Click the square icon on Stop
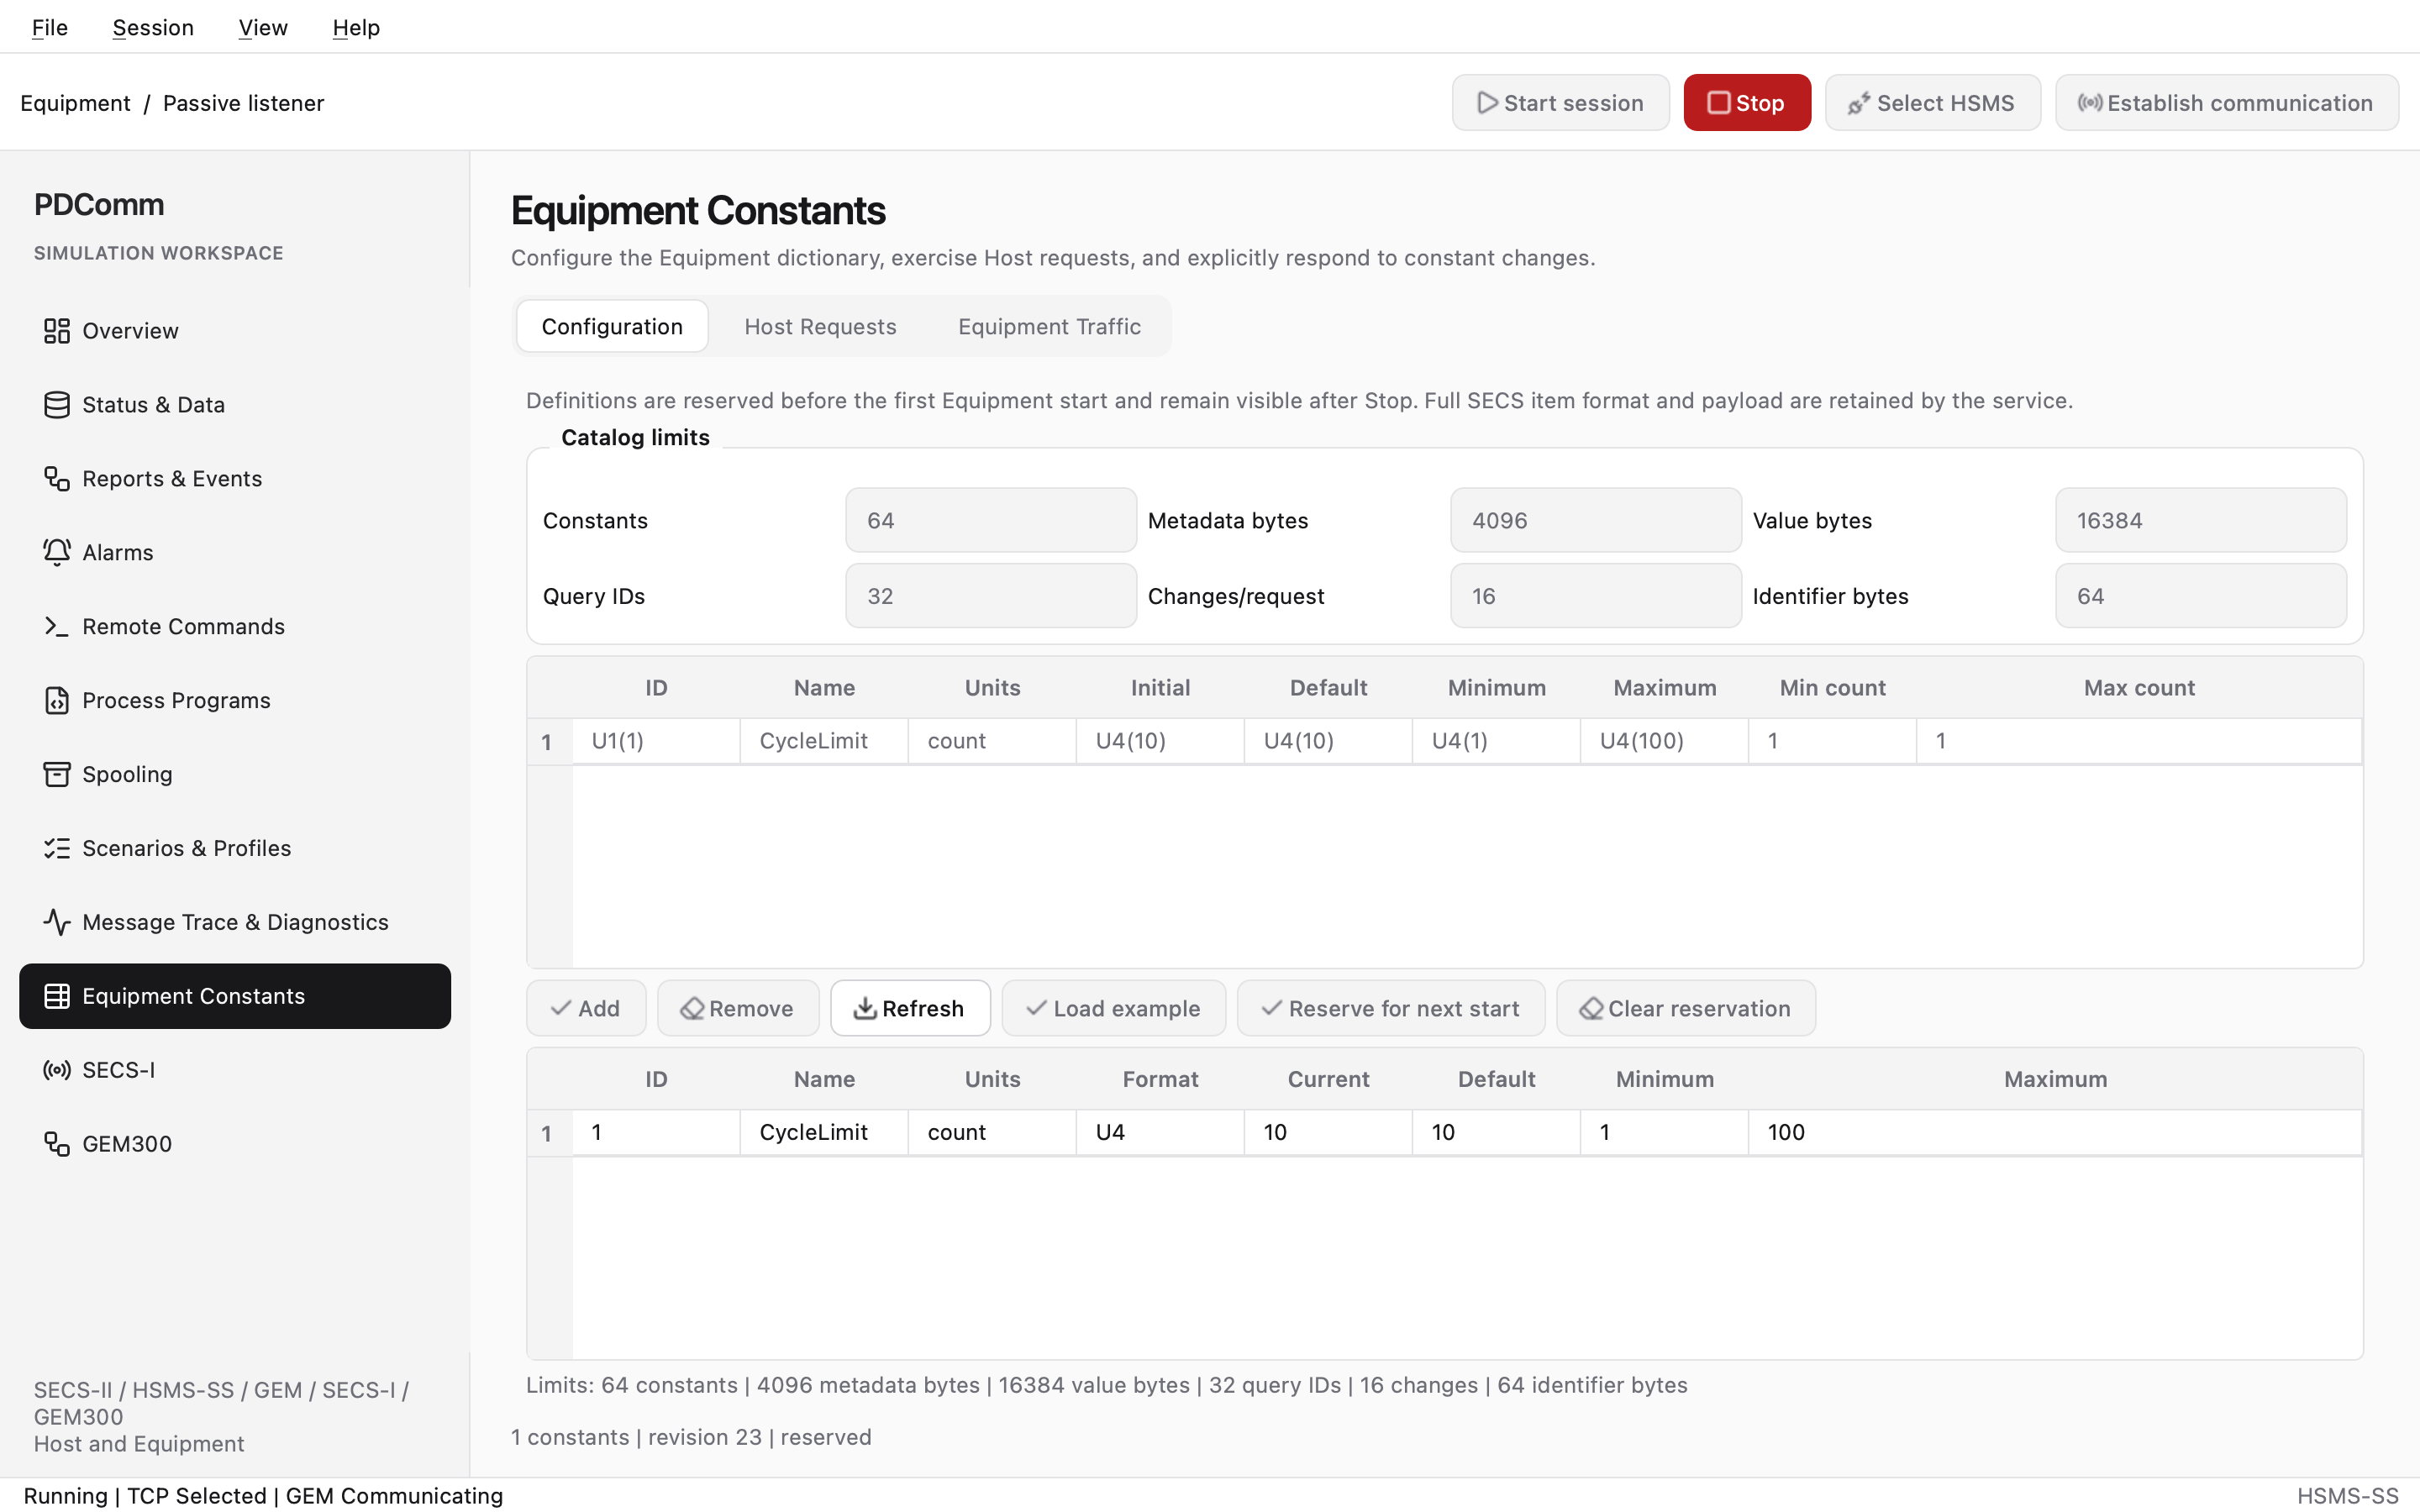Screen dimensions: 2420x1512 pos(1718,103)
